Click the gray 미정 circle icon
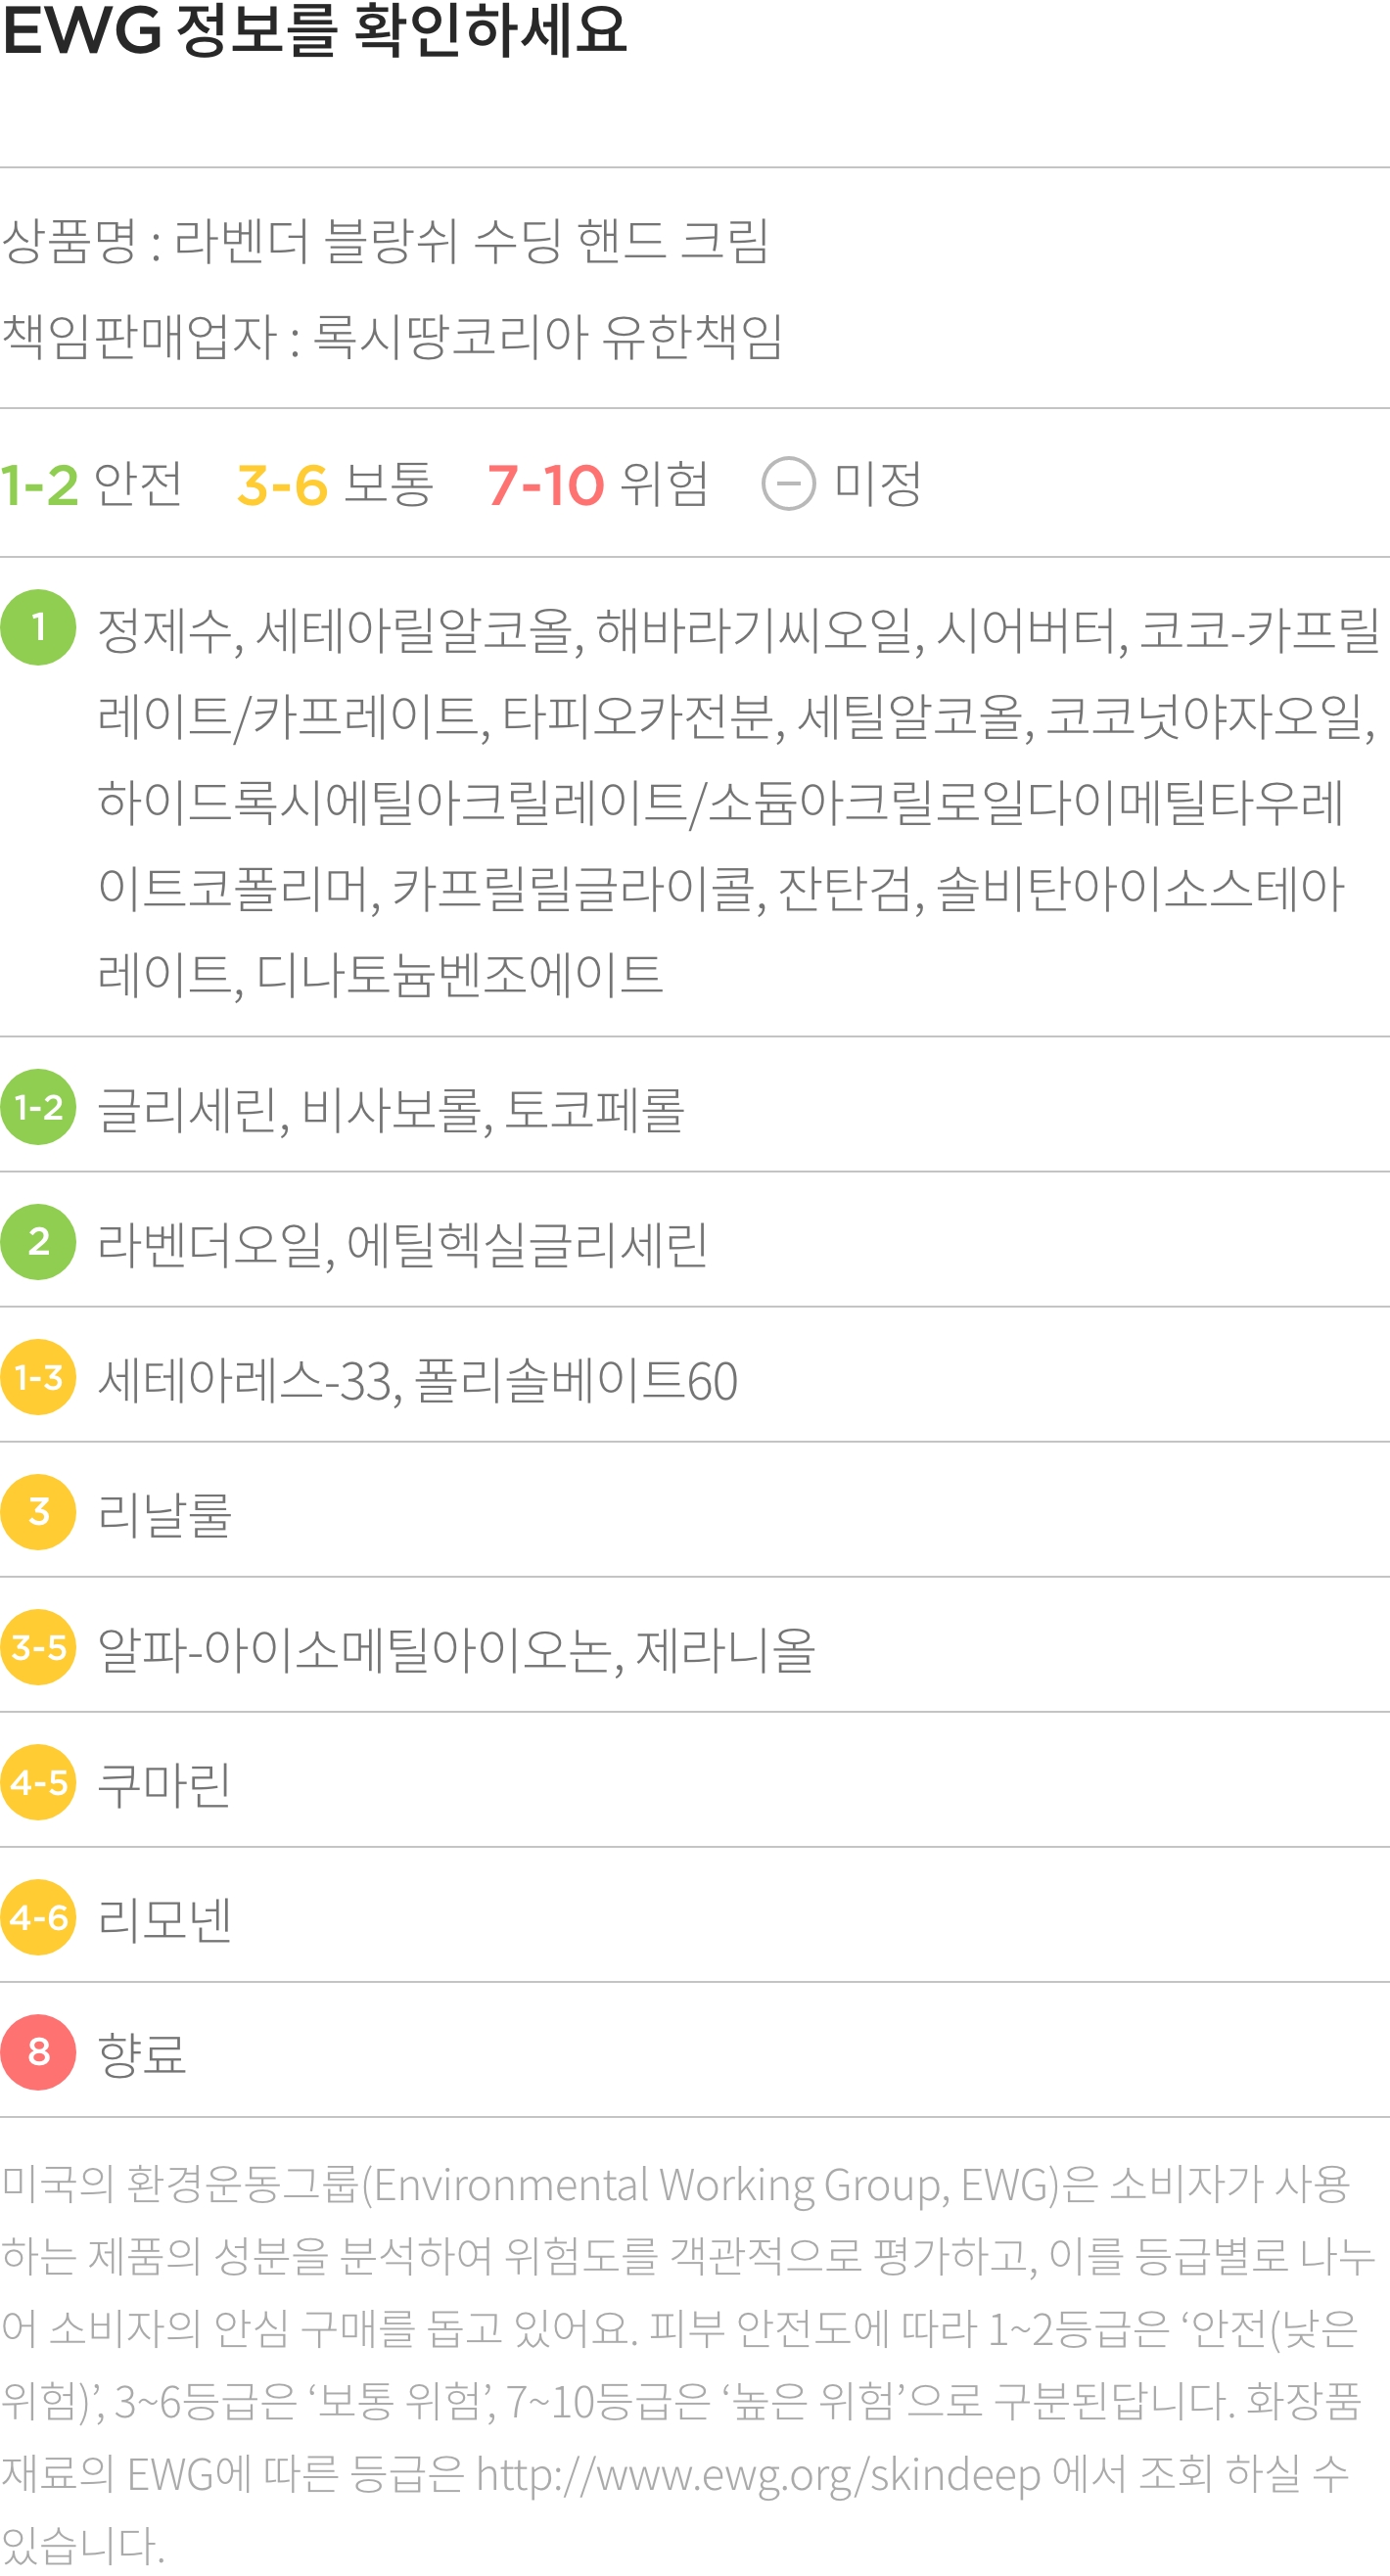The image size is (1390, 2576). 789,484
